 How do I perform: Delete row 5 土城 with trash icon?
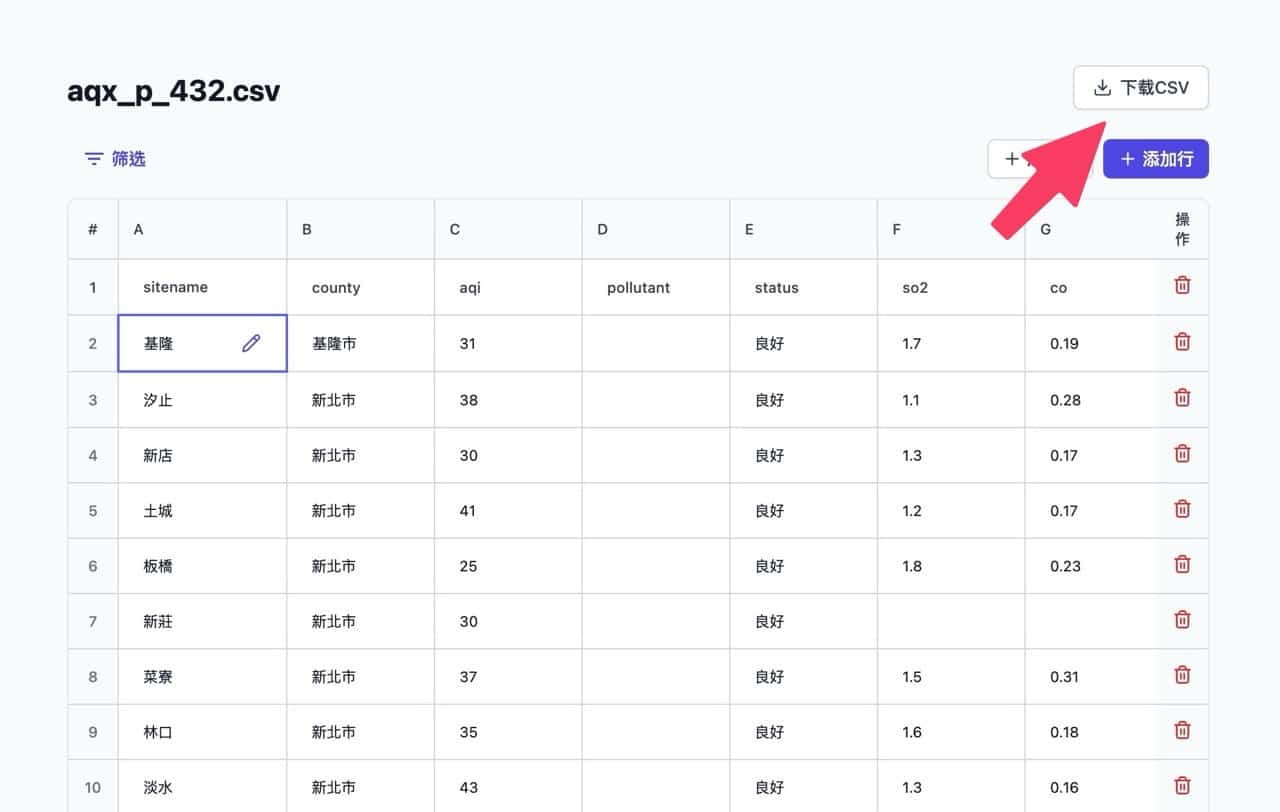tap(1182, 509)
